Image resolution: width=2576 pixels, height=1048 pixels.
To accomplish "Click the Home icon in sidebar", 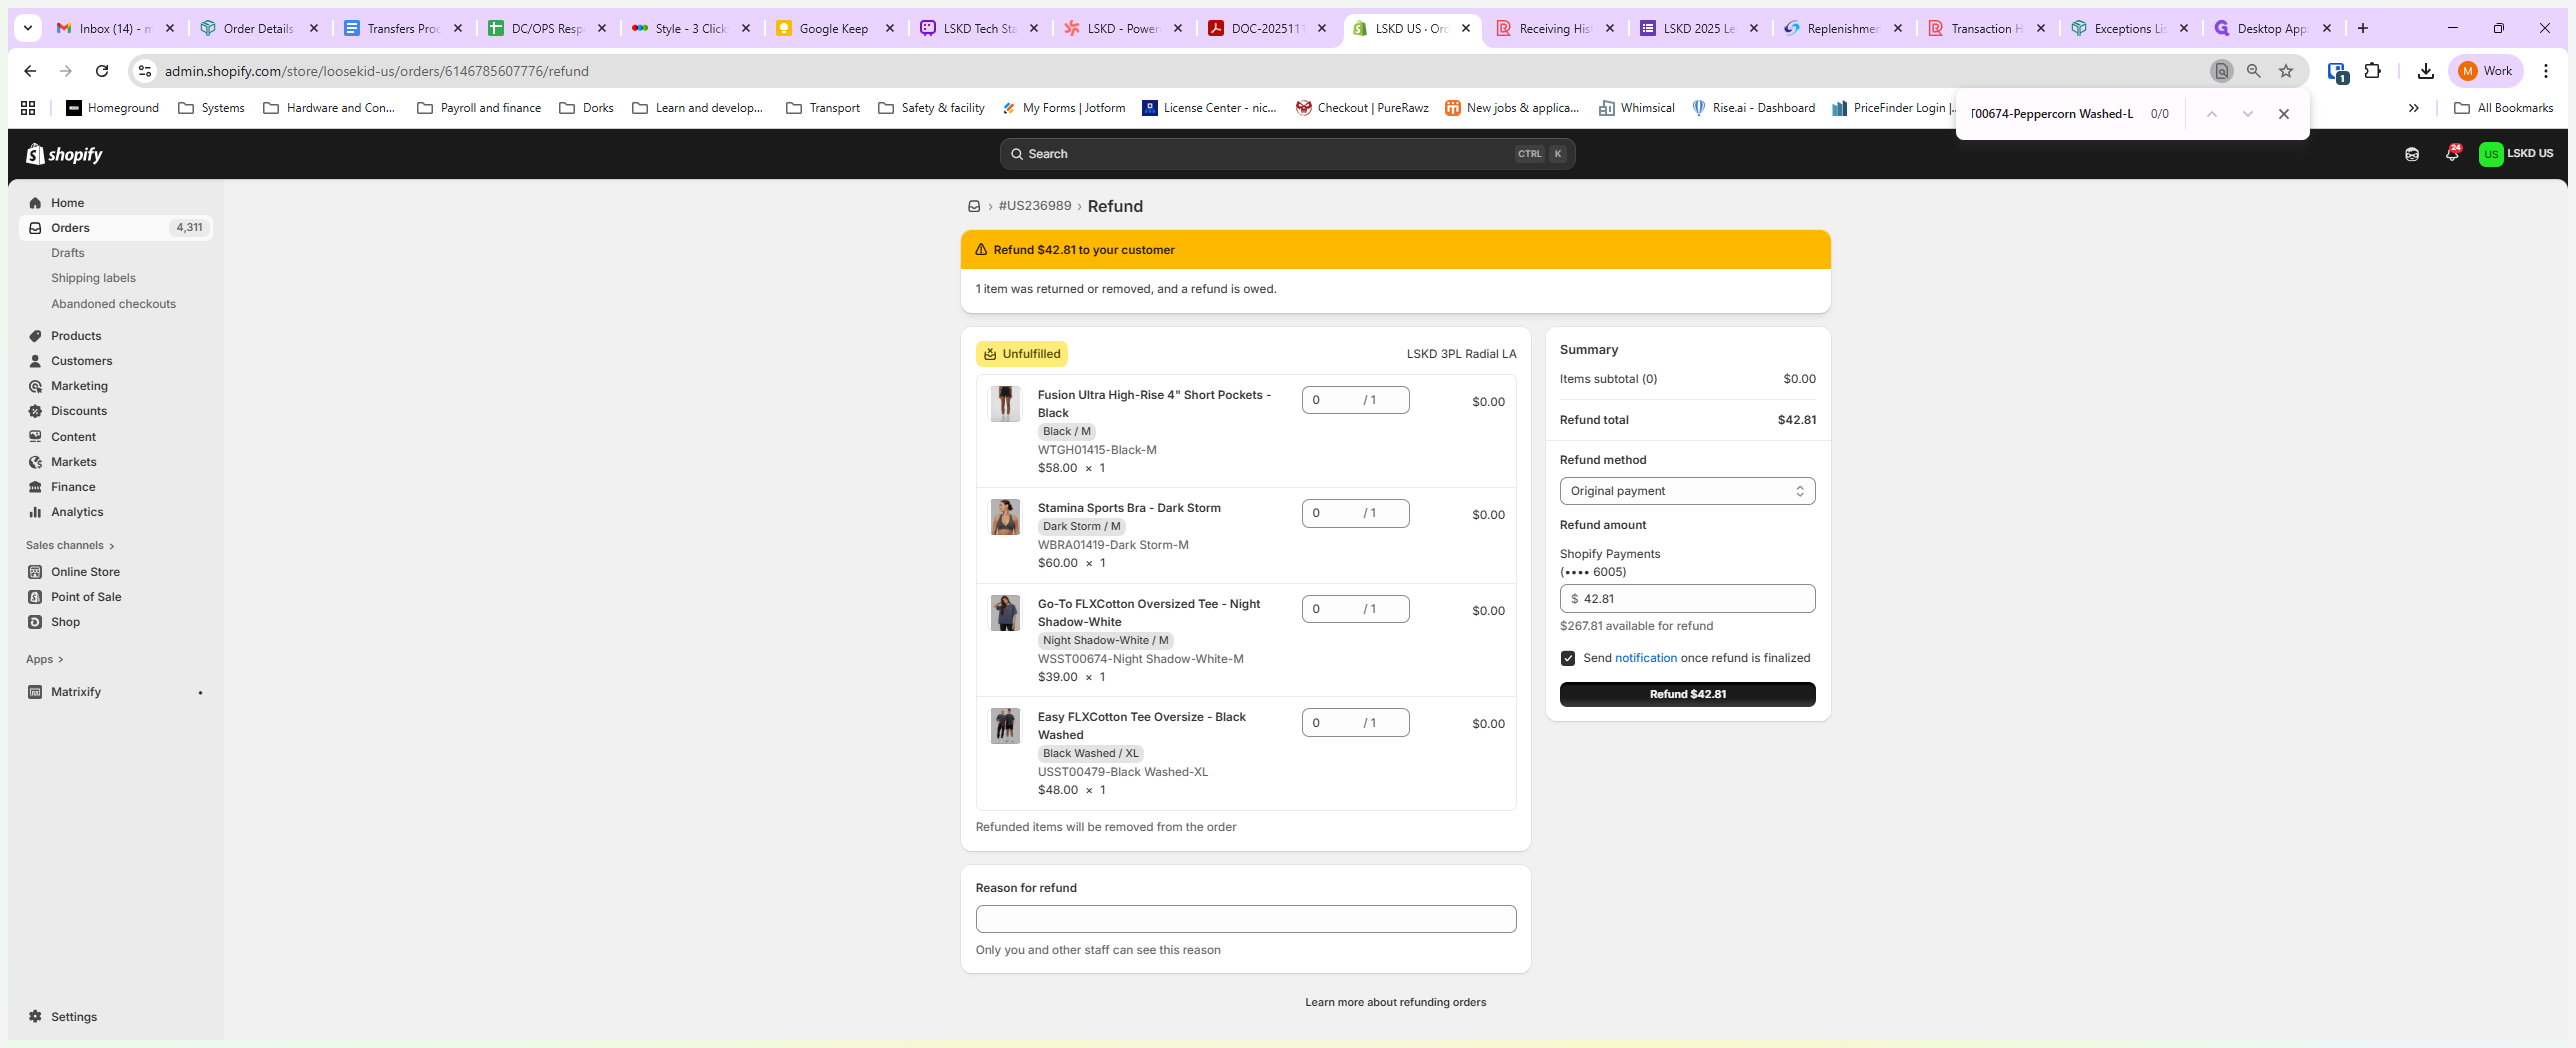I will [36, 203].
